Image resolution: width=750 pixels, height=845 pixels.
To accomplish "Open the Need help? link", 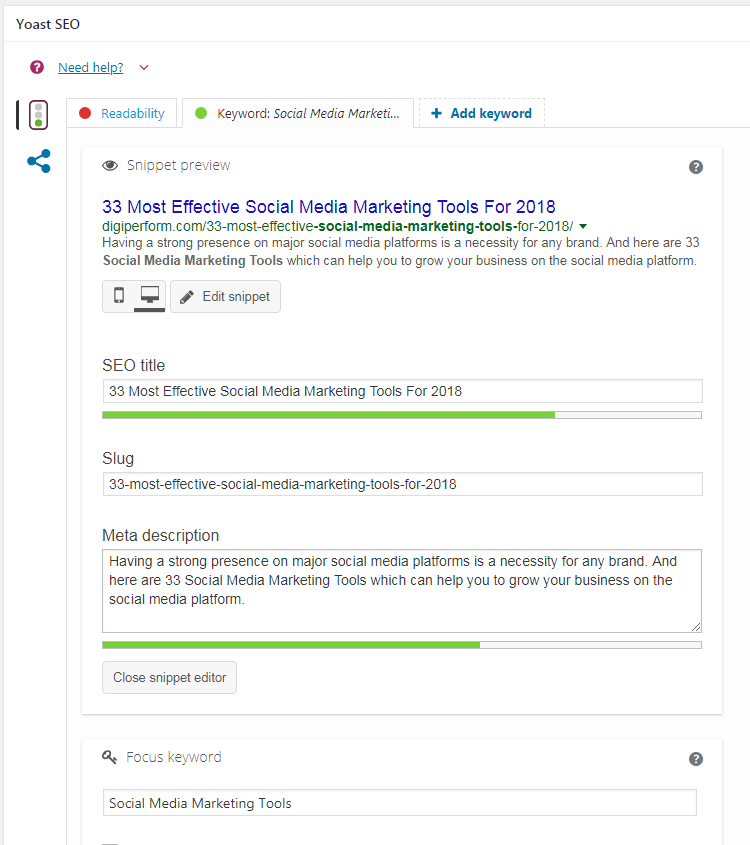I will pos(91,67).
